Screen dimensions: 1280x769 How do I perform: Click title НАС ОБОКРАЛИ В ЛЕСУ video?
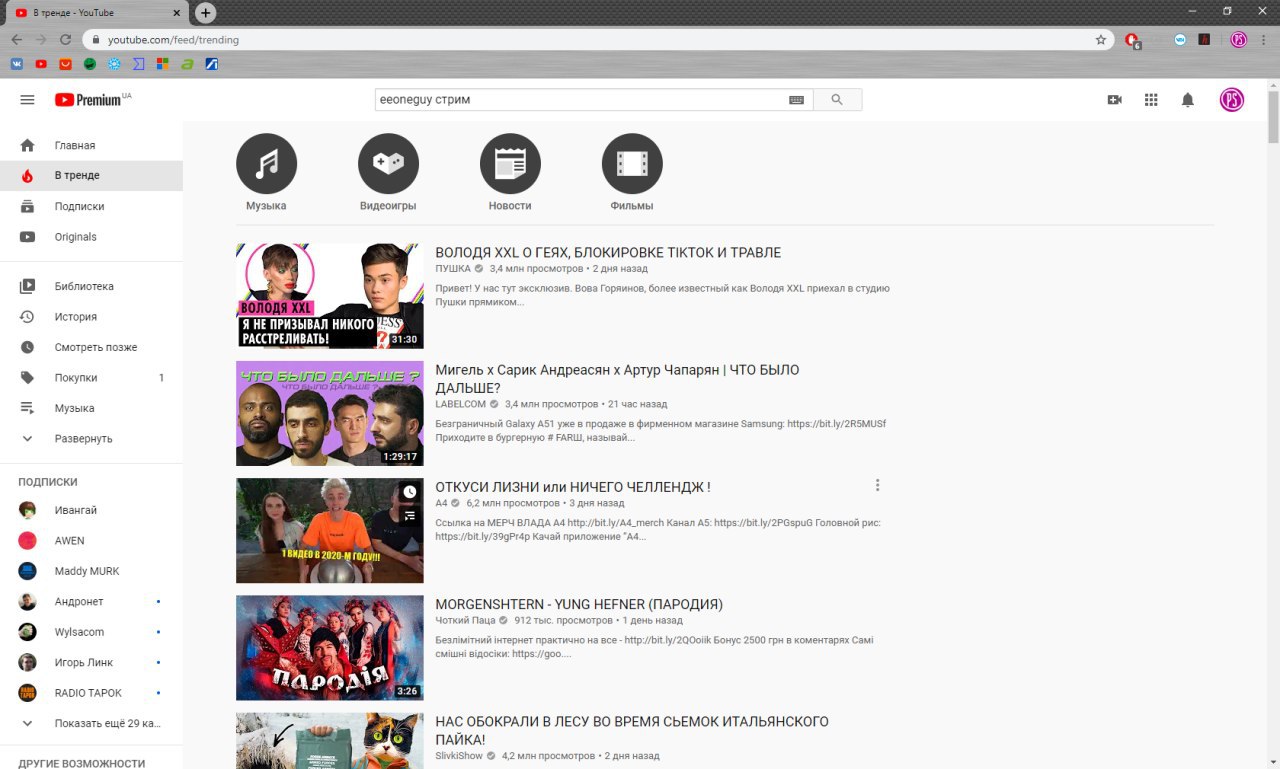[632, 731]
